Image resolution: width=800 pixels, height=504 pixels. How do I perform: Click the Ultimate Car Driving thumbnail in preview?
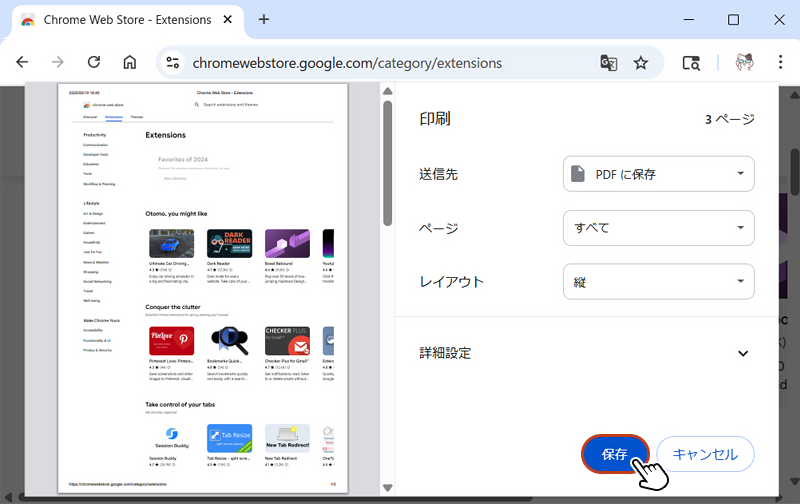pos(171,243)
